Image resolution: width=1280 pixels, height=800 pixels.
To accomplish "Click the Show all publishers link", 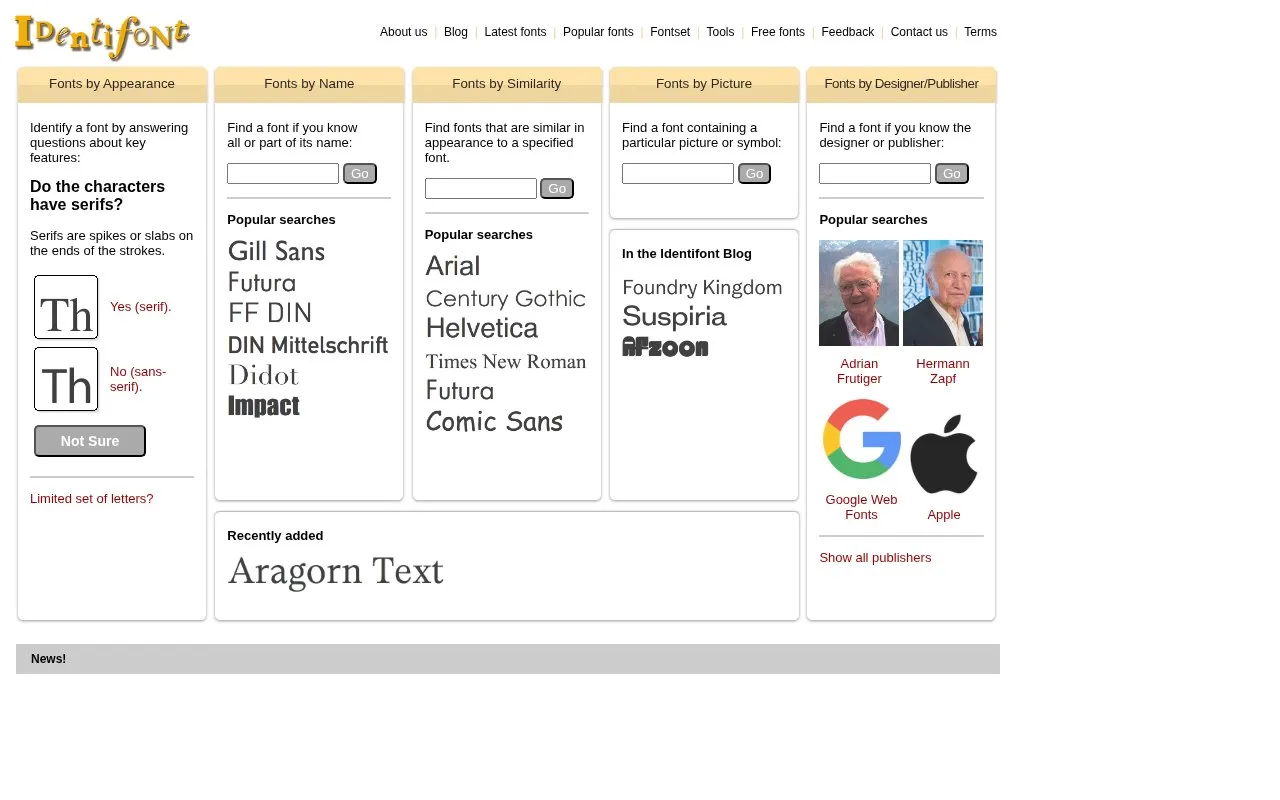I will click(875, 558).
